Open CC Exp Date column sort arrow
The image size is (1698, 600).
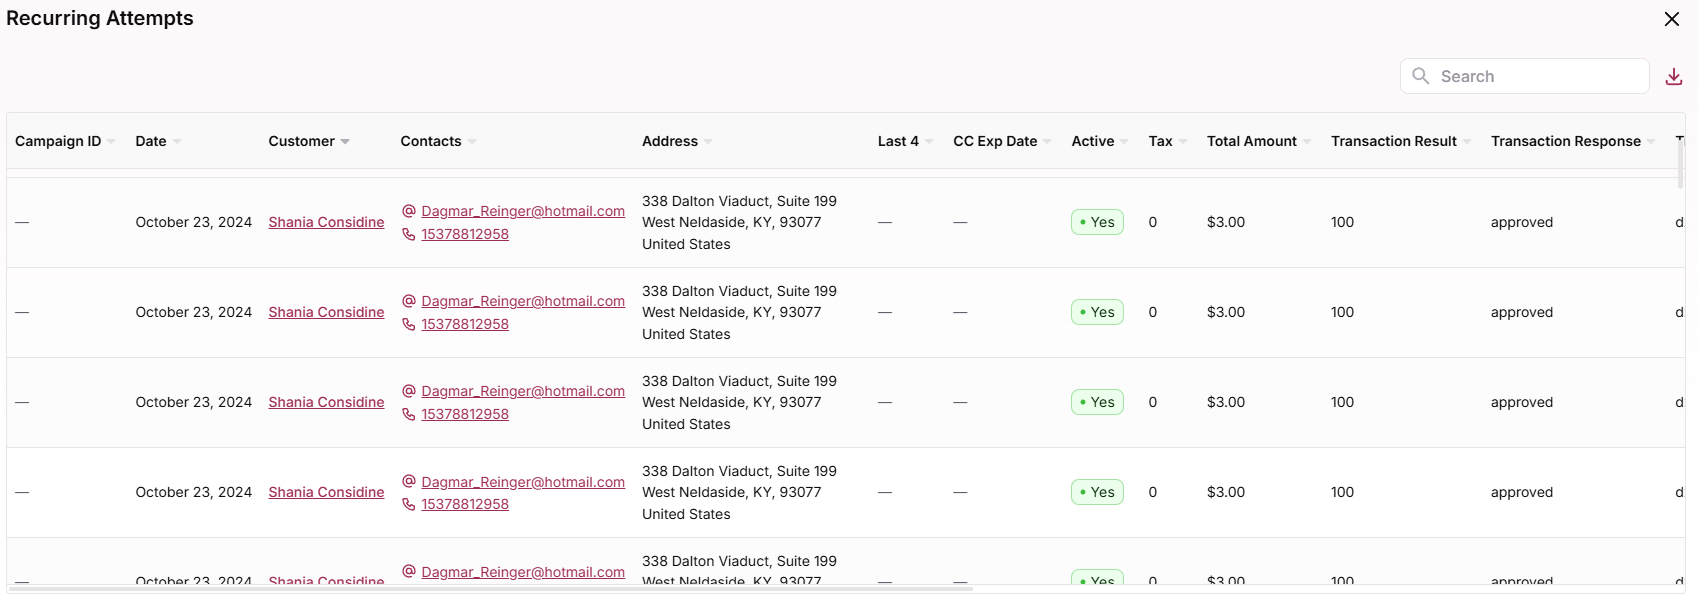1047,142
